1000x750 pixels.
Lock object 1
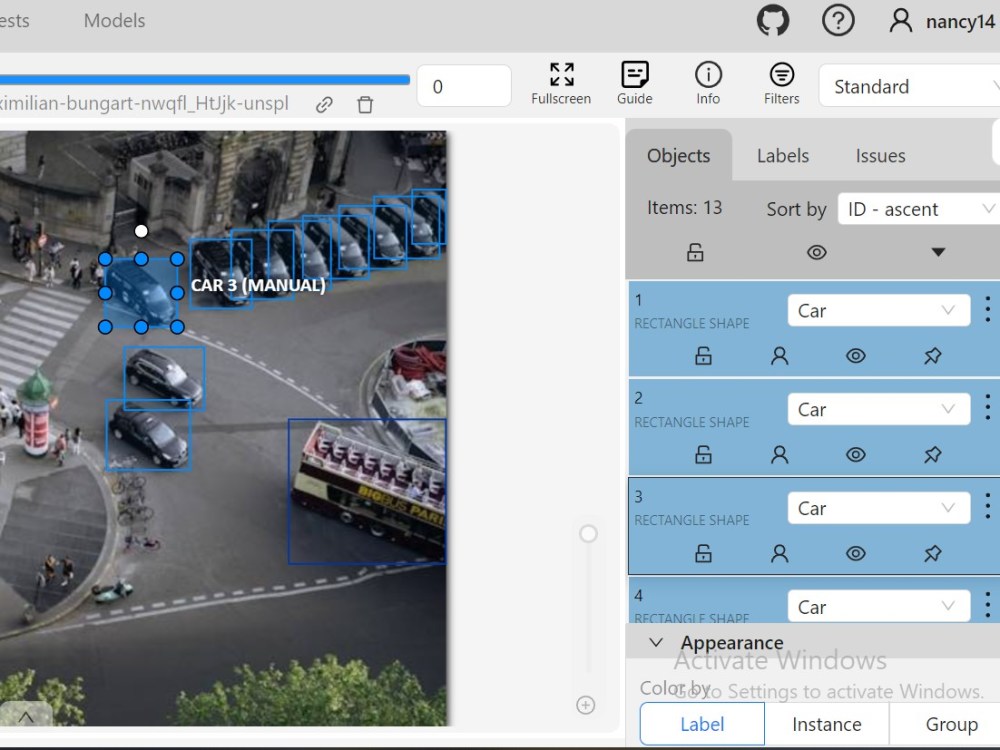703,356
